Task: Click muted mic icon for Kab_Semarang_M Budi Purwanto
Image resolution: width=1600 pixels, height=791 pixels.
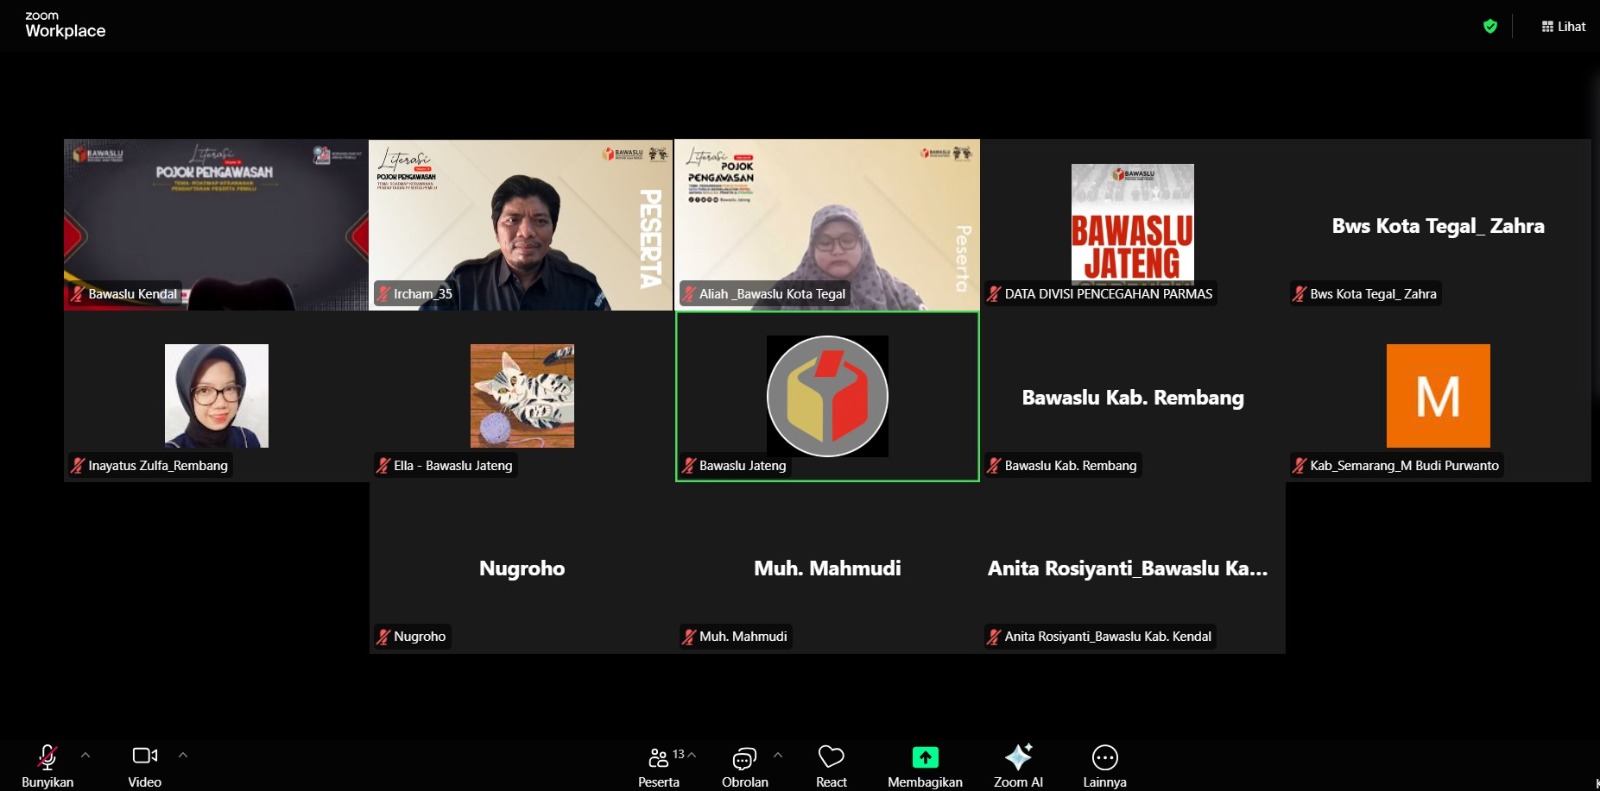Action: coord(1300,466)
